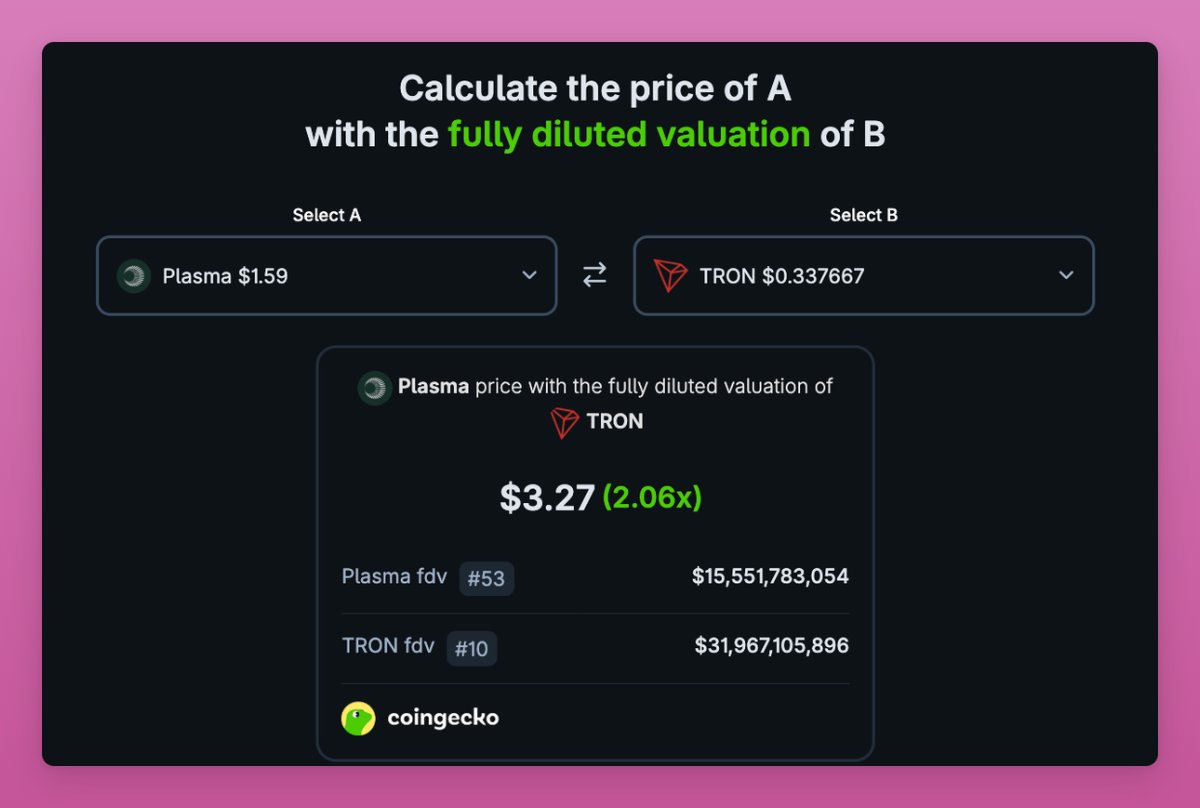This screenshot has width=1200, height=808.
Task: Expand the Select B dropdown chevron
Action: (1067, 276)
